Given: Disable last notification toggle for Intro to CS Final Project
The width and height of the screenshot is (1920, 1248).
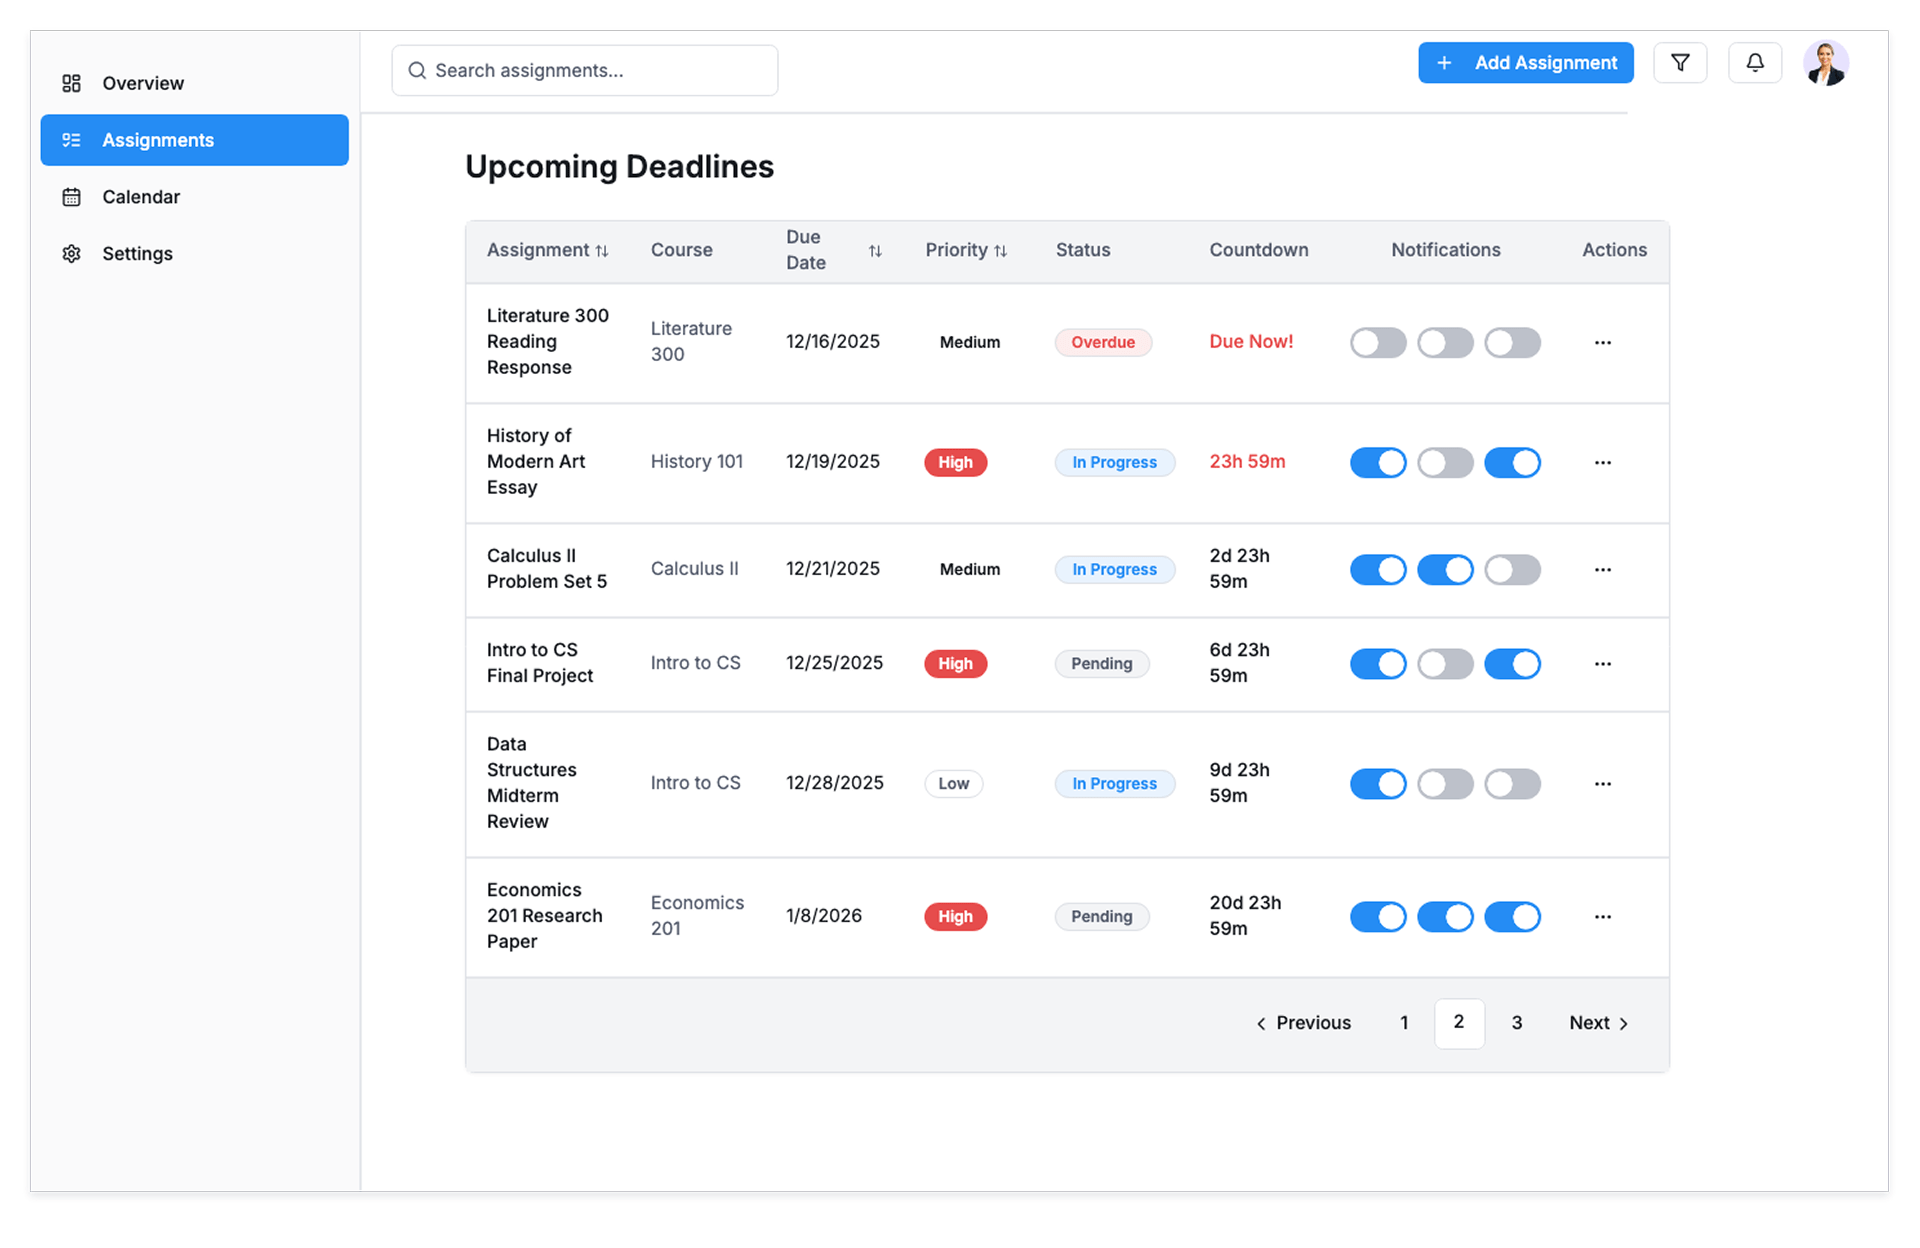Looking at the screenshot, I should pos(1512,664).
